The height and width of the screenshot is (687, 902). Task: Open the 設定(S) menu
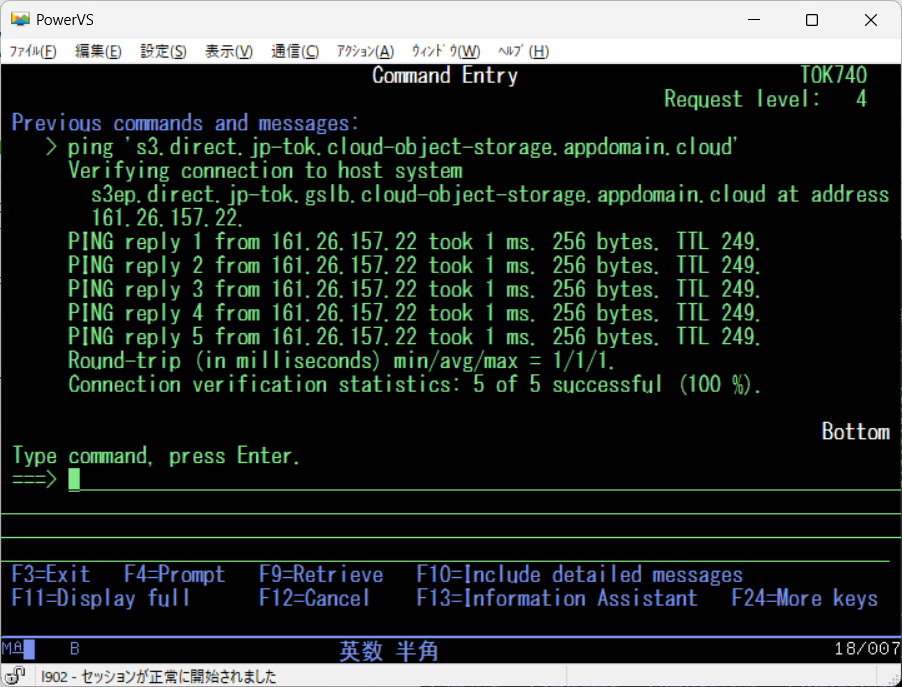tap(163, 51)
